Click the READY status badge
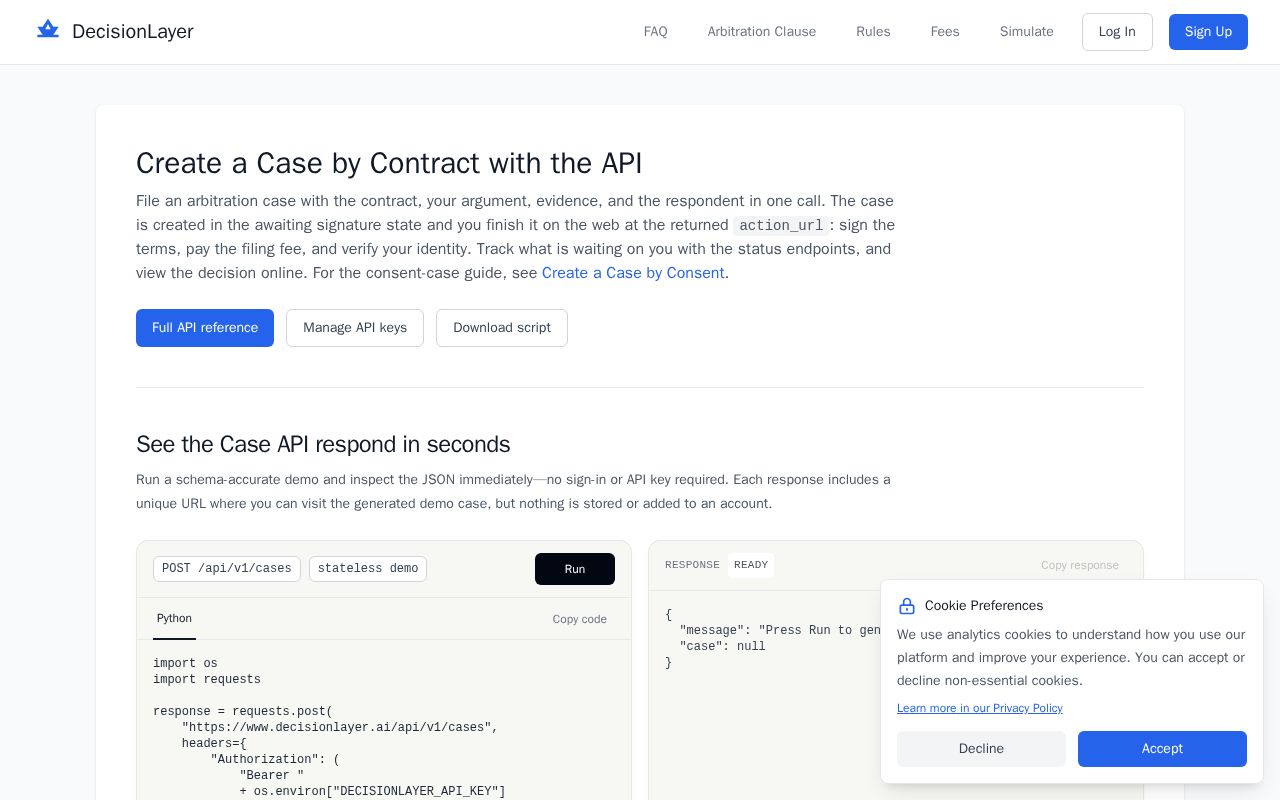 point(751,565)
